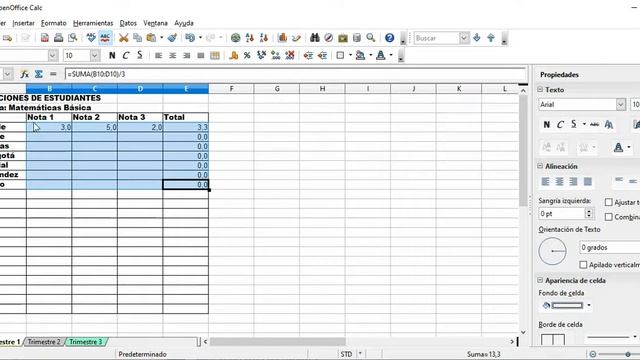Click the Undo icon
The height and width of the screenshot is (360, 640).
(x=190, y=38)
